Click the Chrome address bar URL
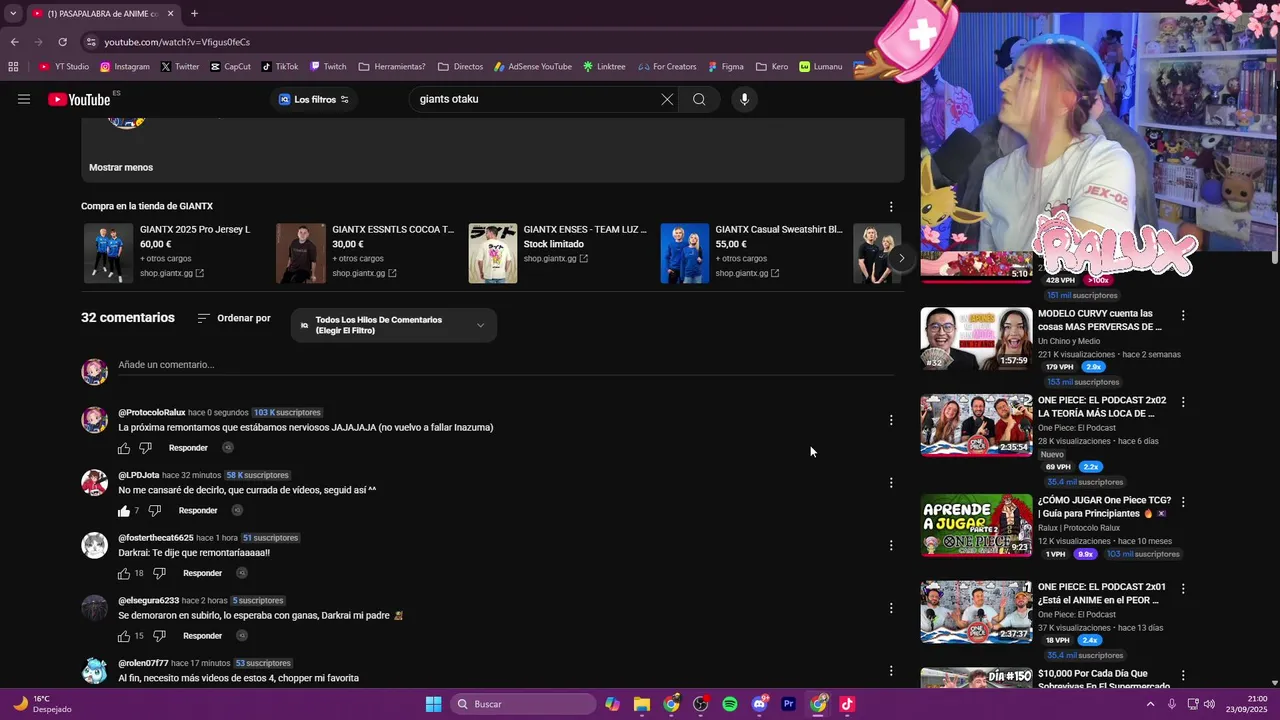The image size is (1280, 720). tap(177, 42)
